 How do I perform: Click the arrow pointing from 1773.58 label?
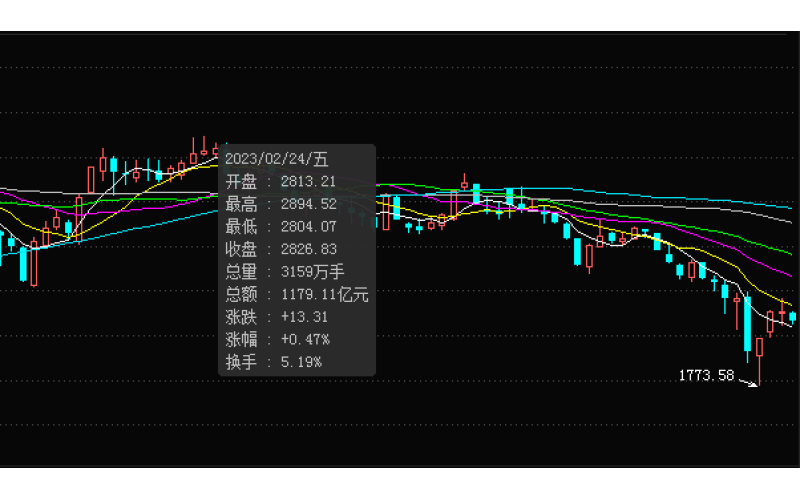coord(746,380)
